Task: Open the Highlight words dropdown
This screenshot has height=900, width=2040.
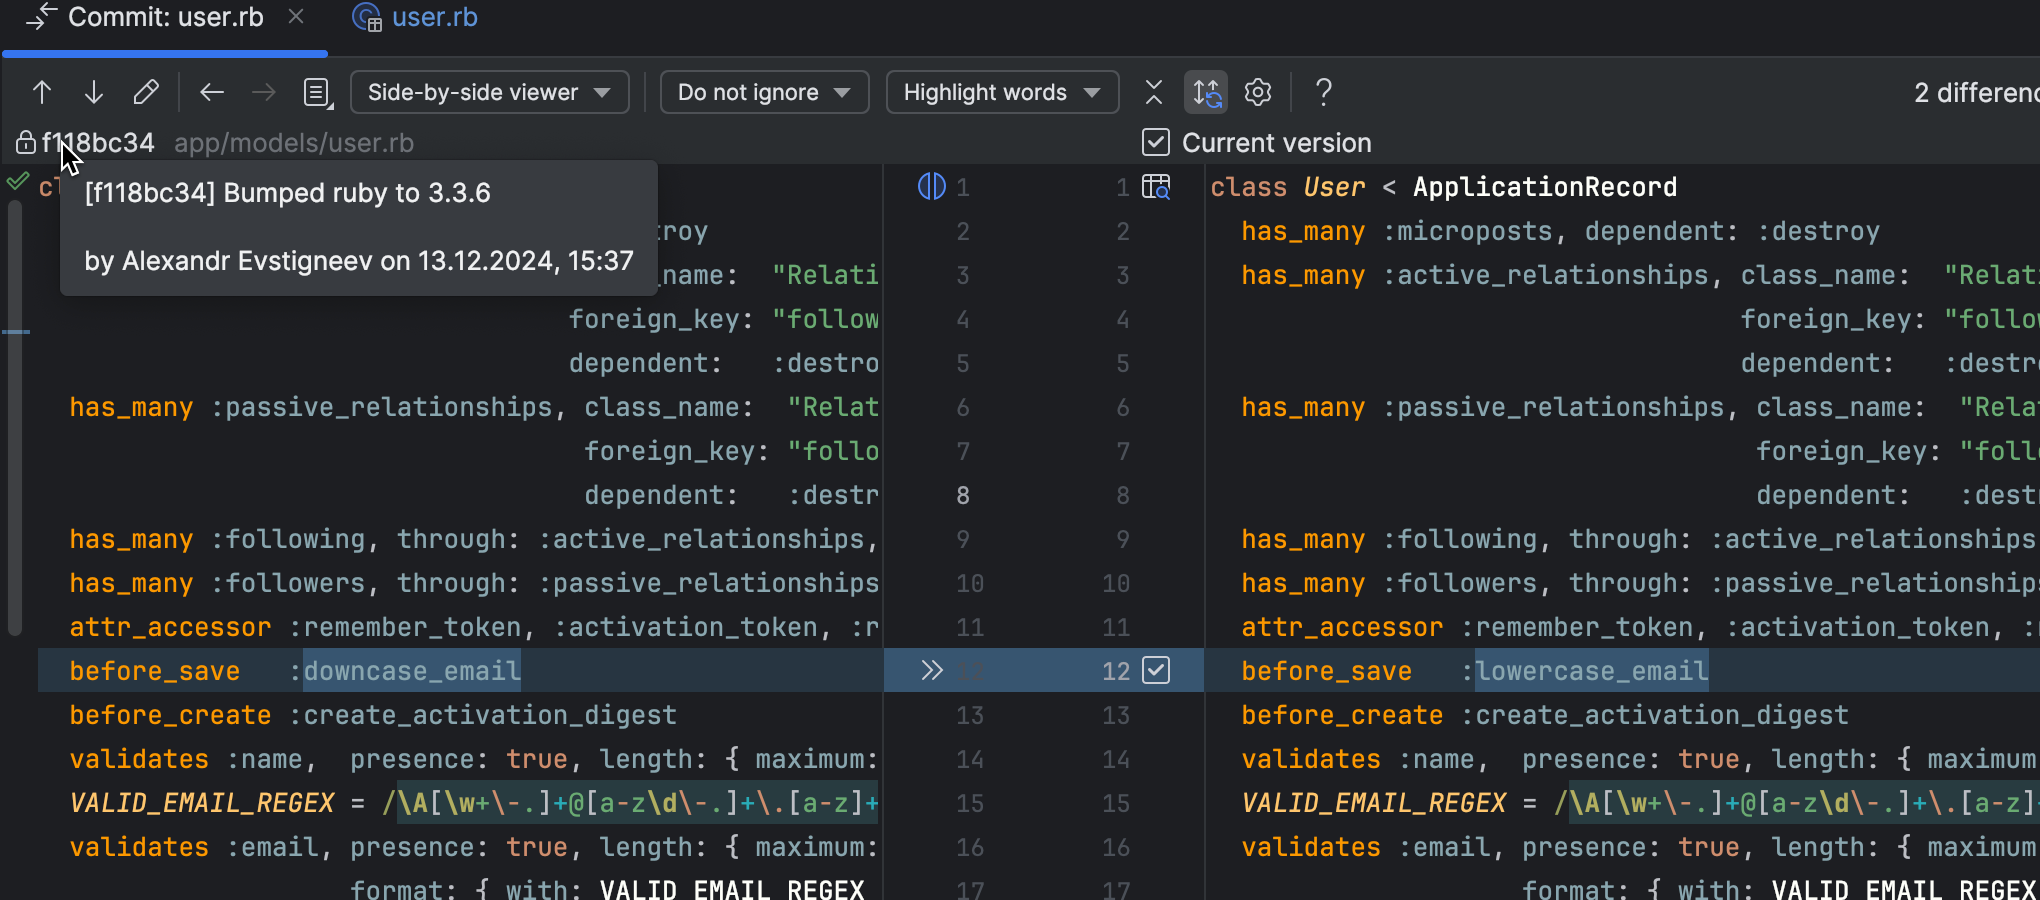Action: pyautogui.click(x=1002, y=93)
